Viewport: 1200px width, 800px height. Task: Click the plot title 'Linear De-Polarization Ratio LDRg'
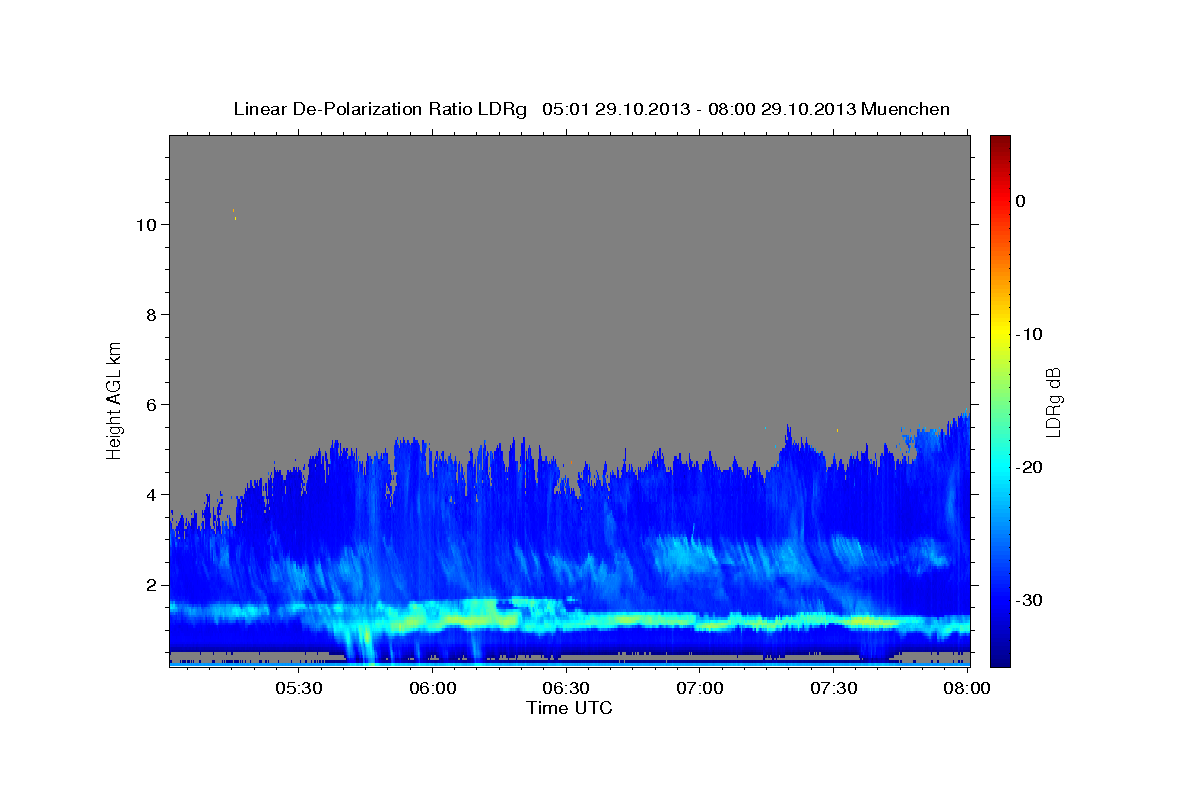pos(379,109)
